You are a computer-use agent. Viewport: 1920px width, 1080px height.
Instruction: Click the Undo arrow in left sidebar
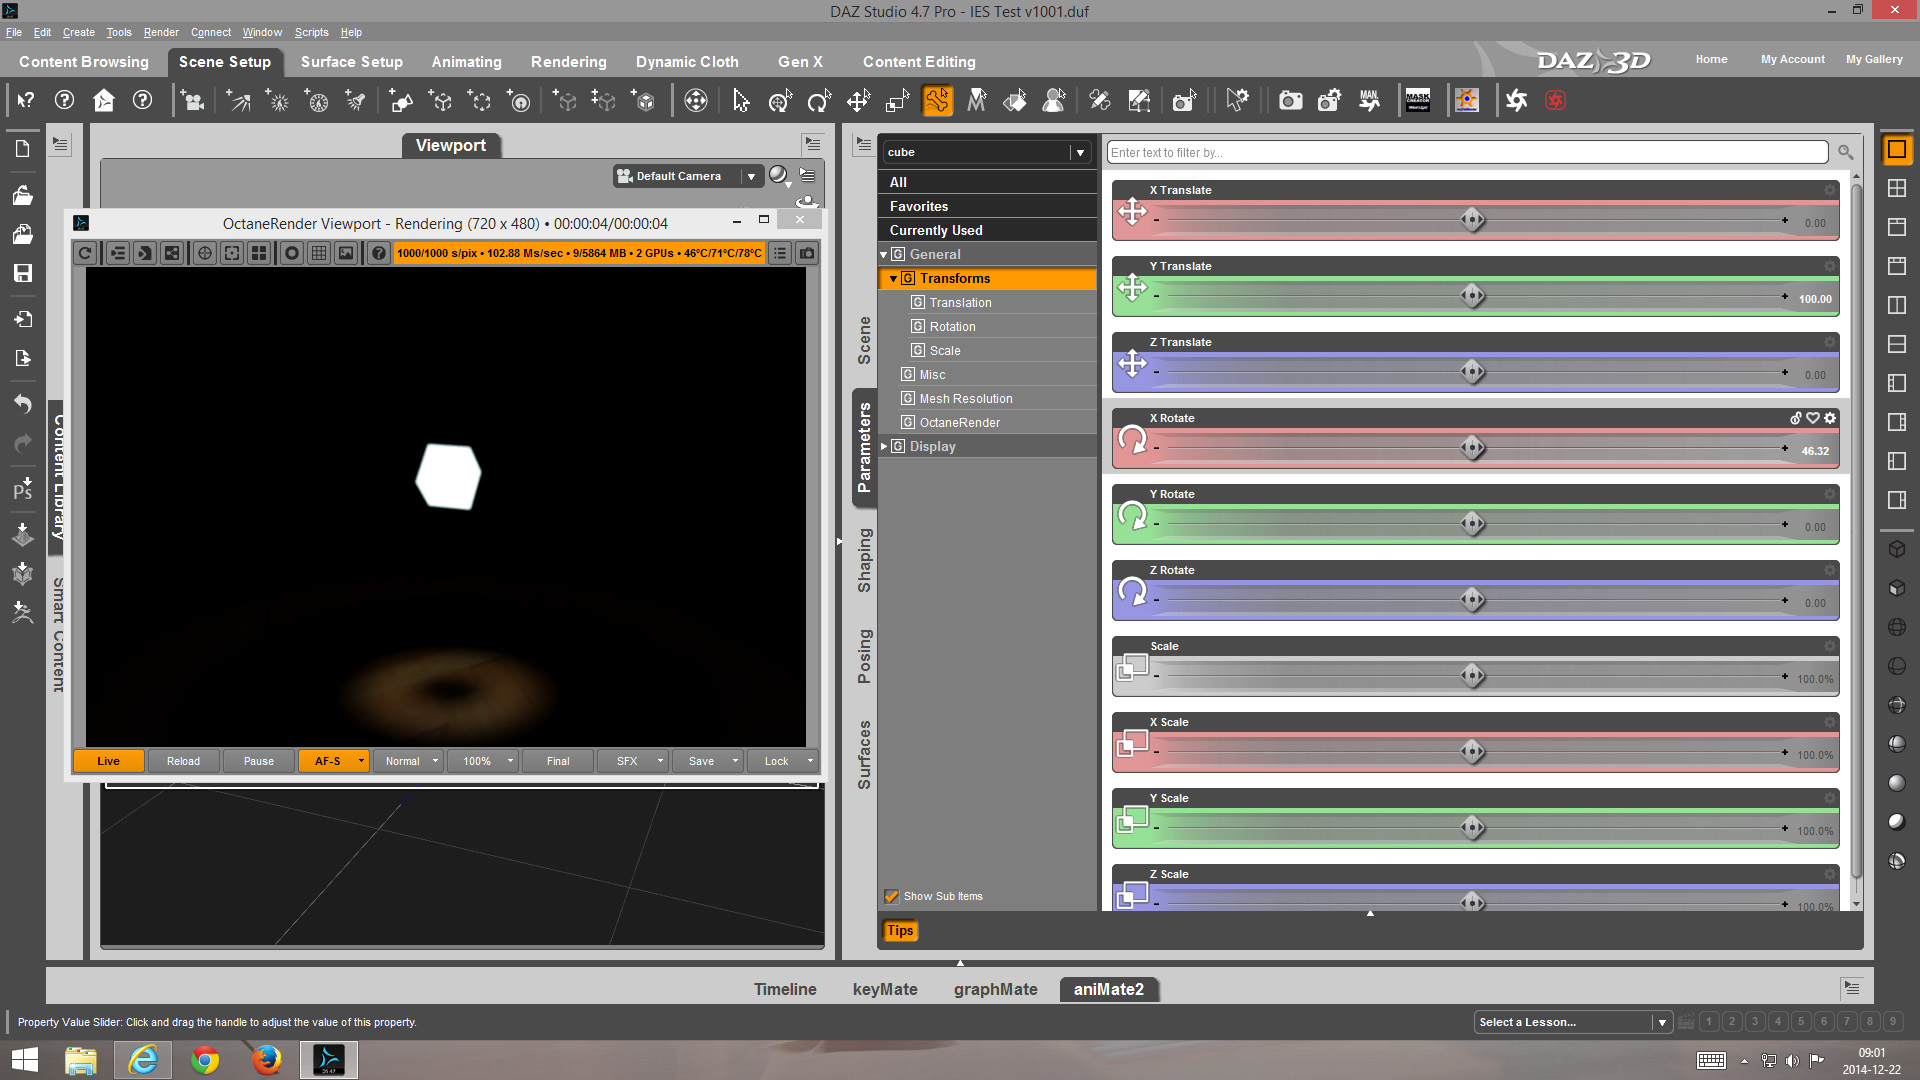point(22,403)
